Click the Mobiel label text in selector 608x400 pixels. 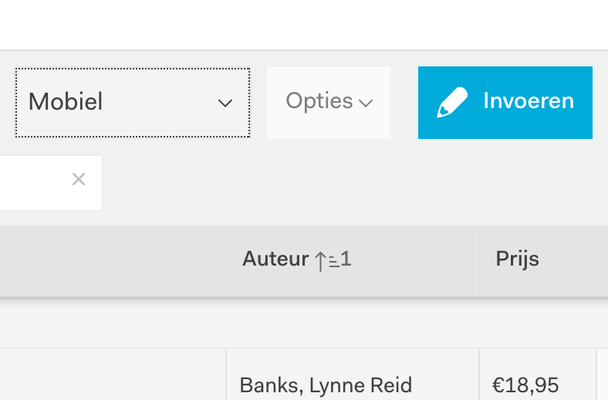tap(66, 102)
